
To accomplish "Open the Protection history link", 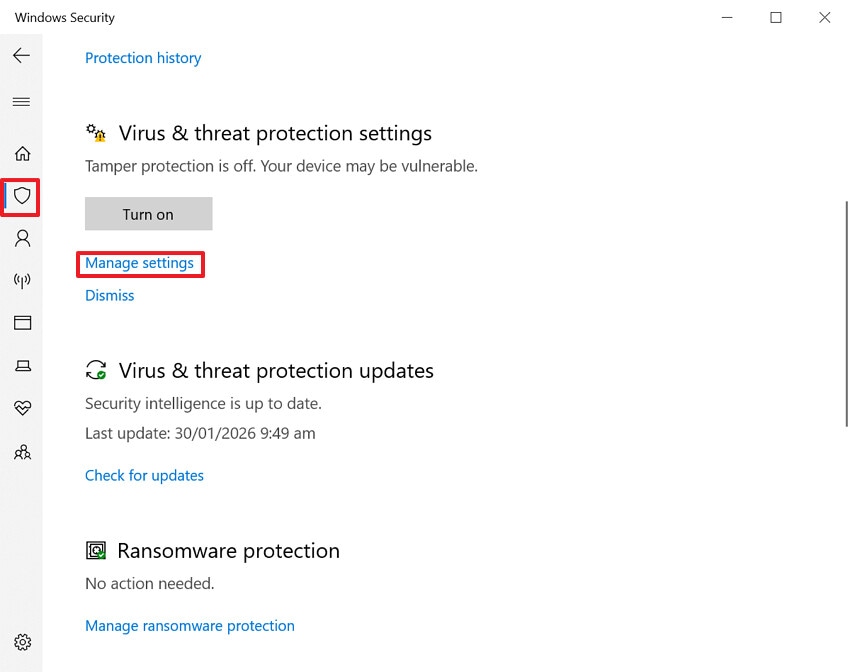I will pyautogui.click(x=143, y=58).
